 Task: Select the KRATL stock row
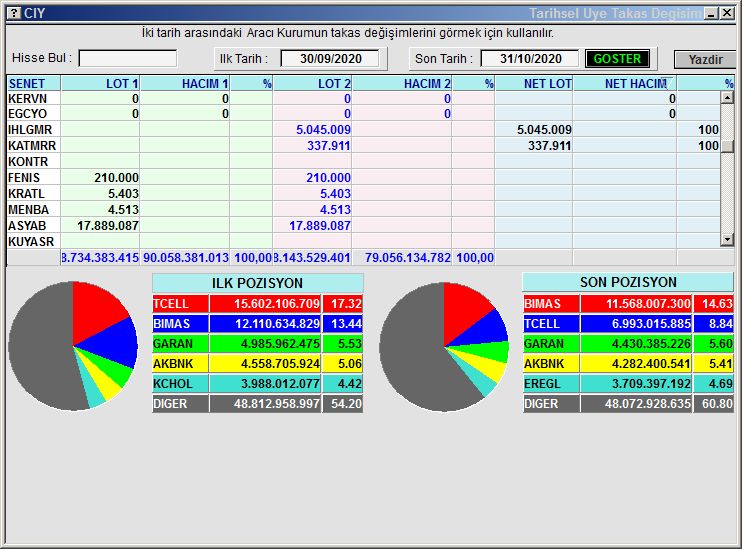pyautogui.click(x=363, y=194)
